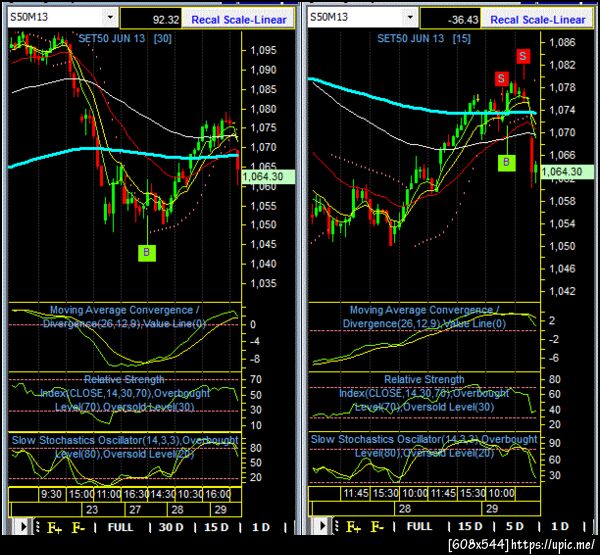
Task: Click date 28 on right time axis
Action: [x=405, y=509]
